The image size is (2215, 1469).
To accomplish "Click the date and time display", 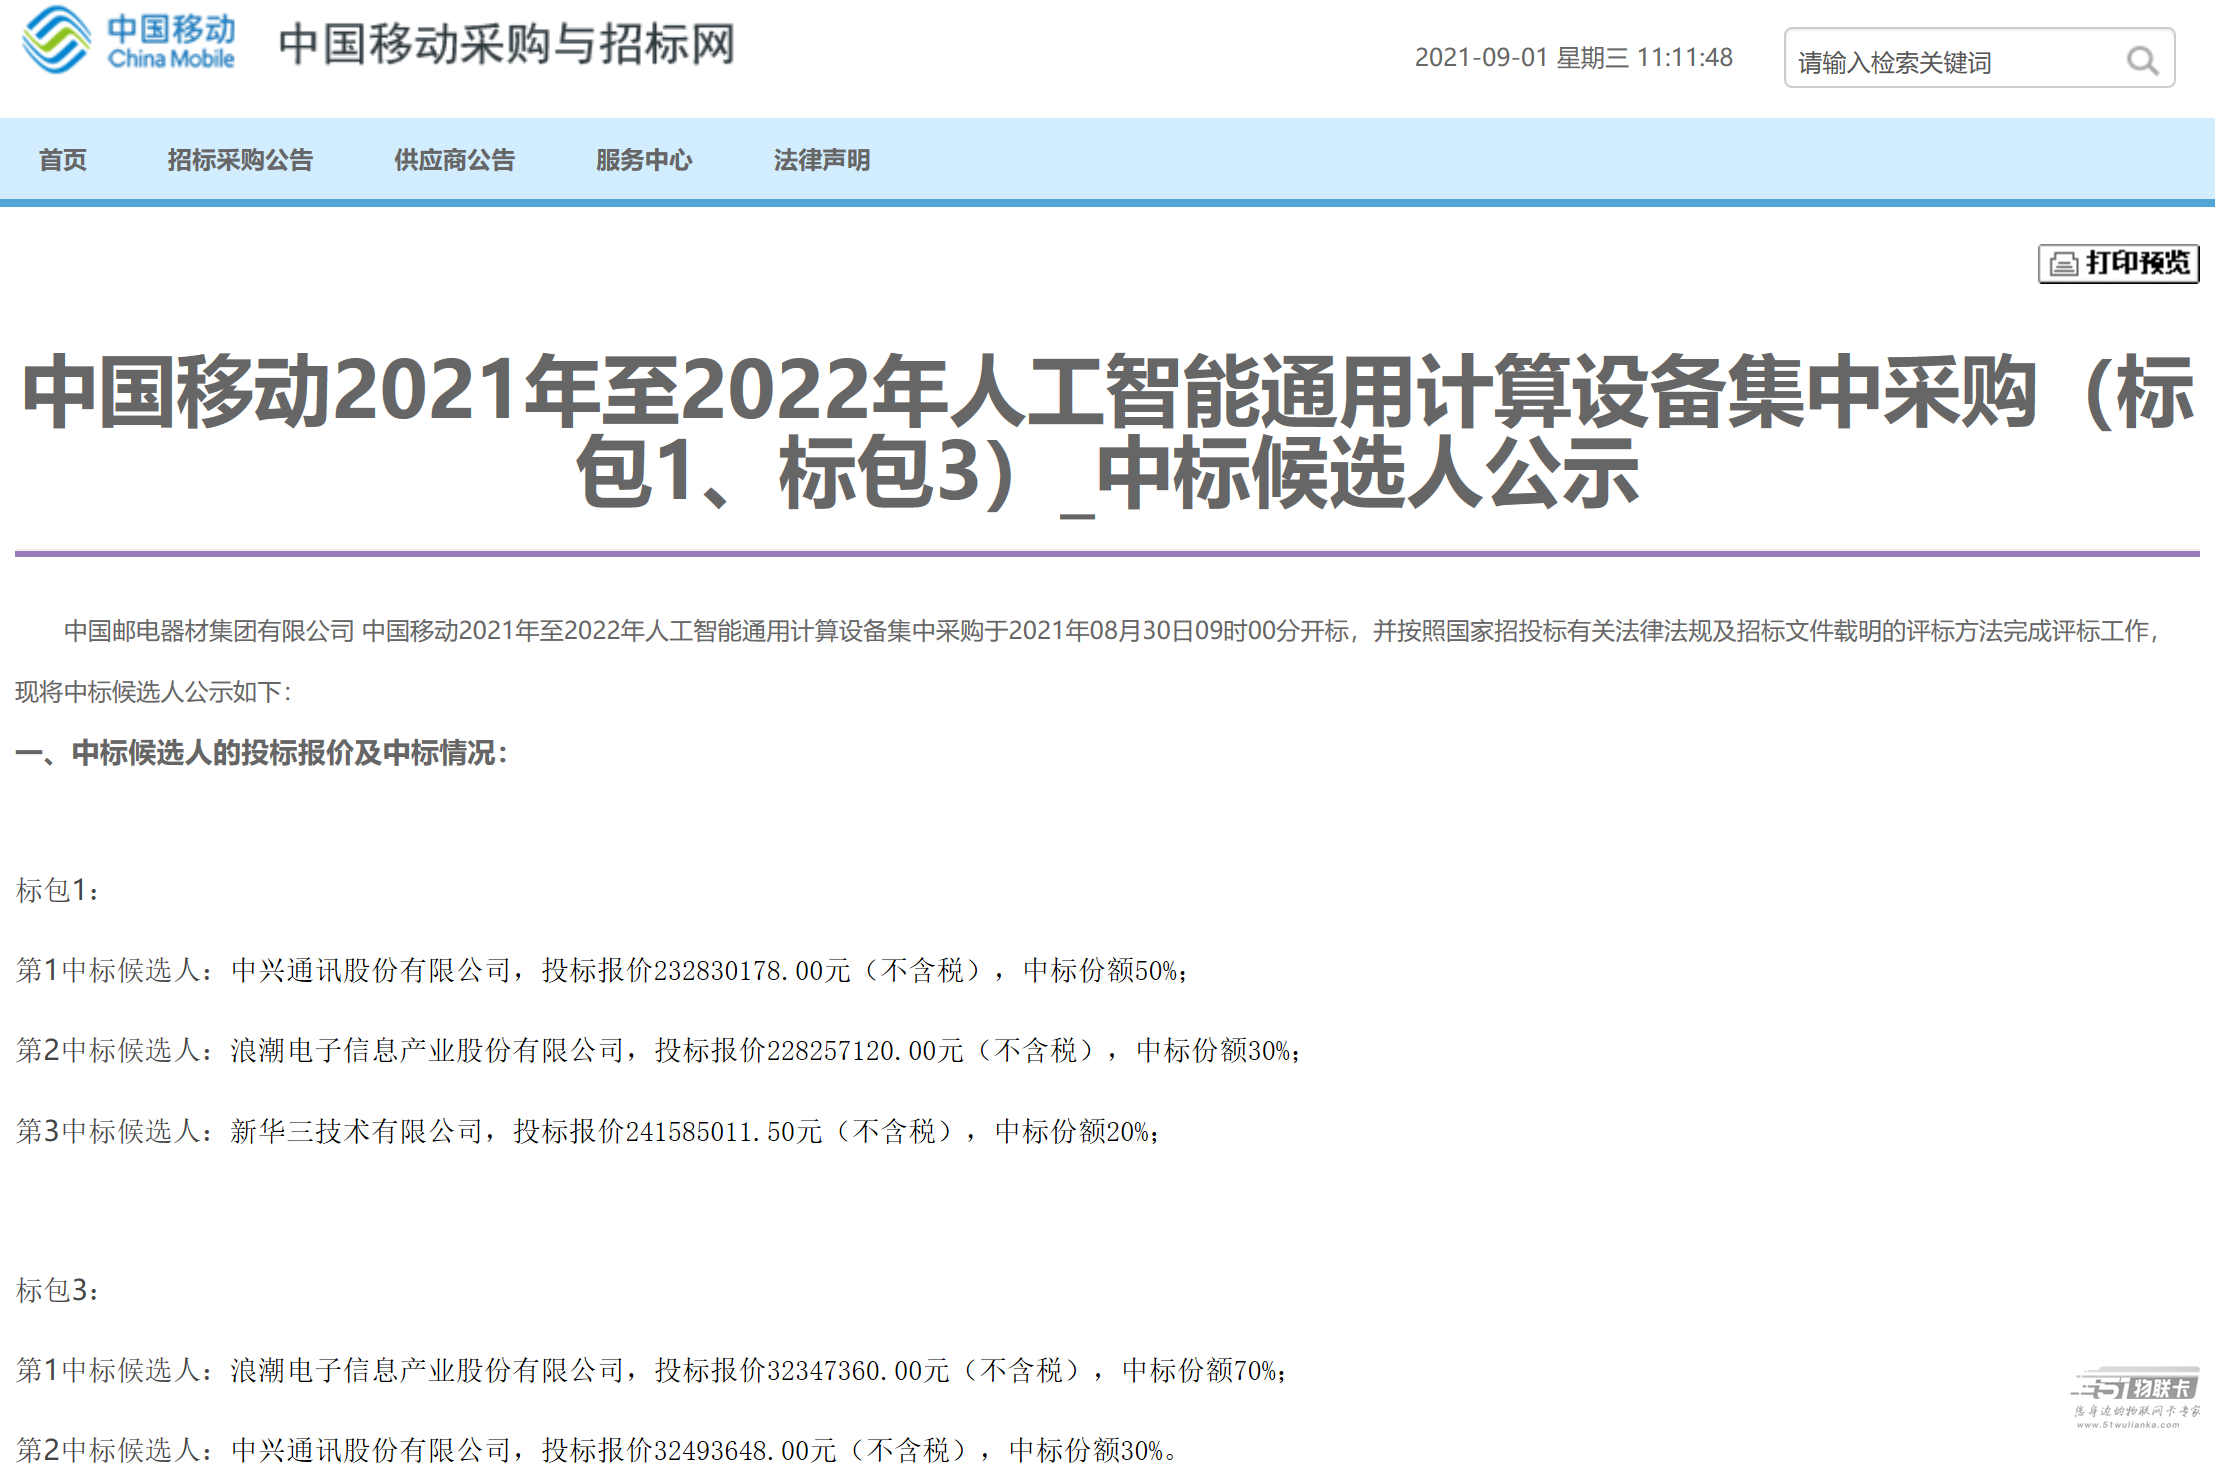I will [x=1573, y=58].
